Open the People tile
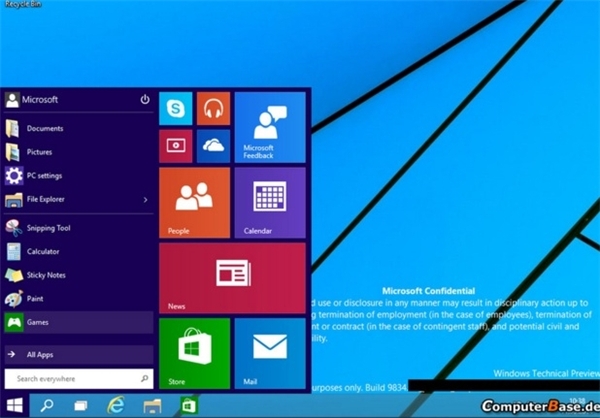This screenshot has height=418, width=600. (x=194, y=202)
